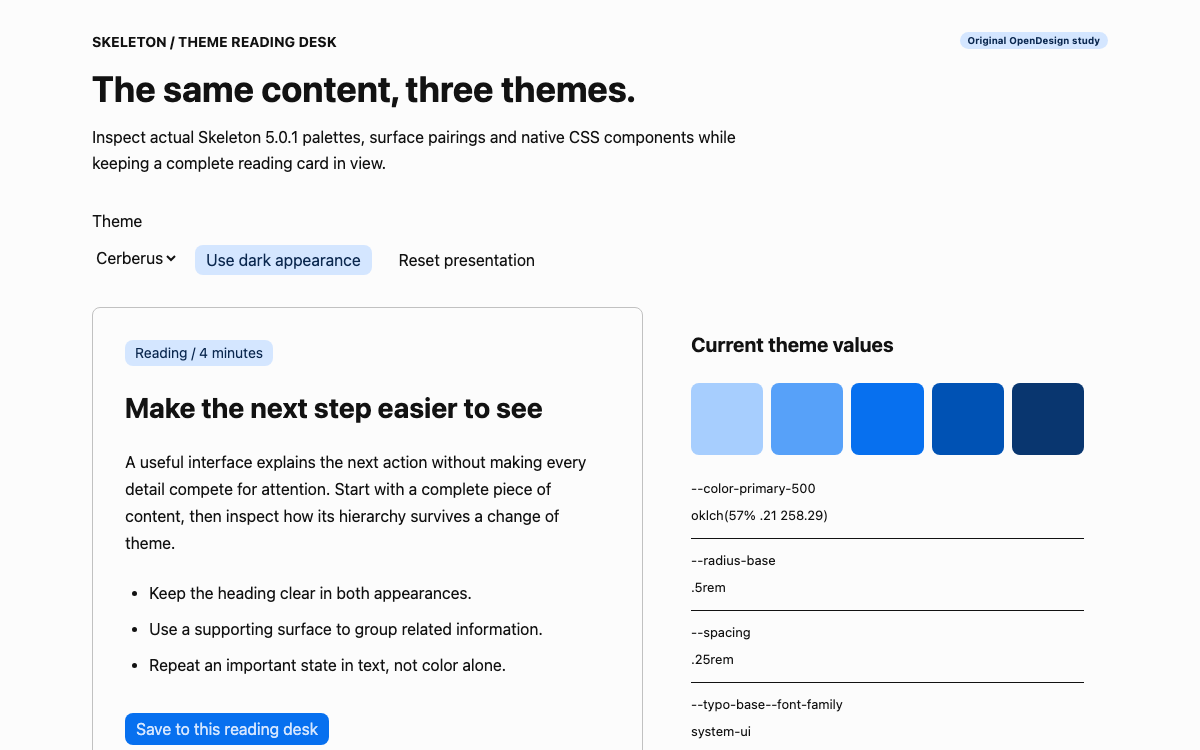Click the same content, three themes heading
The image size is (1200, 750).
click(x=364, y=90)
